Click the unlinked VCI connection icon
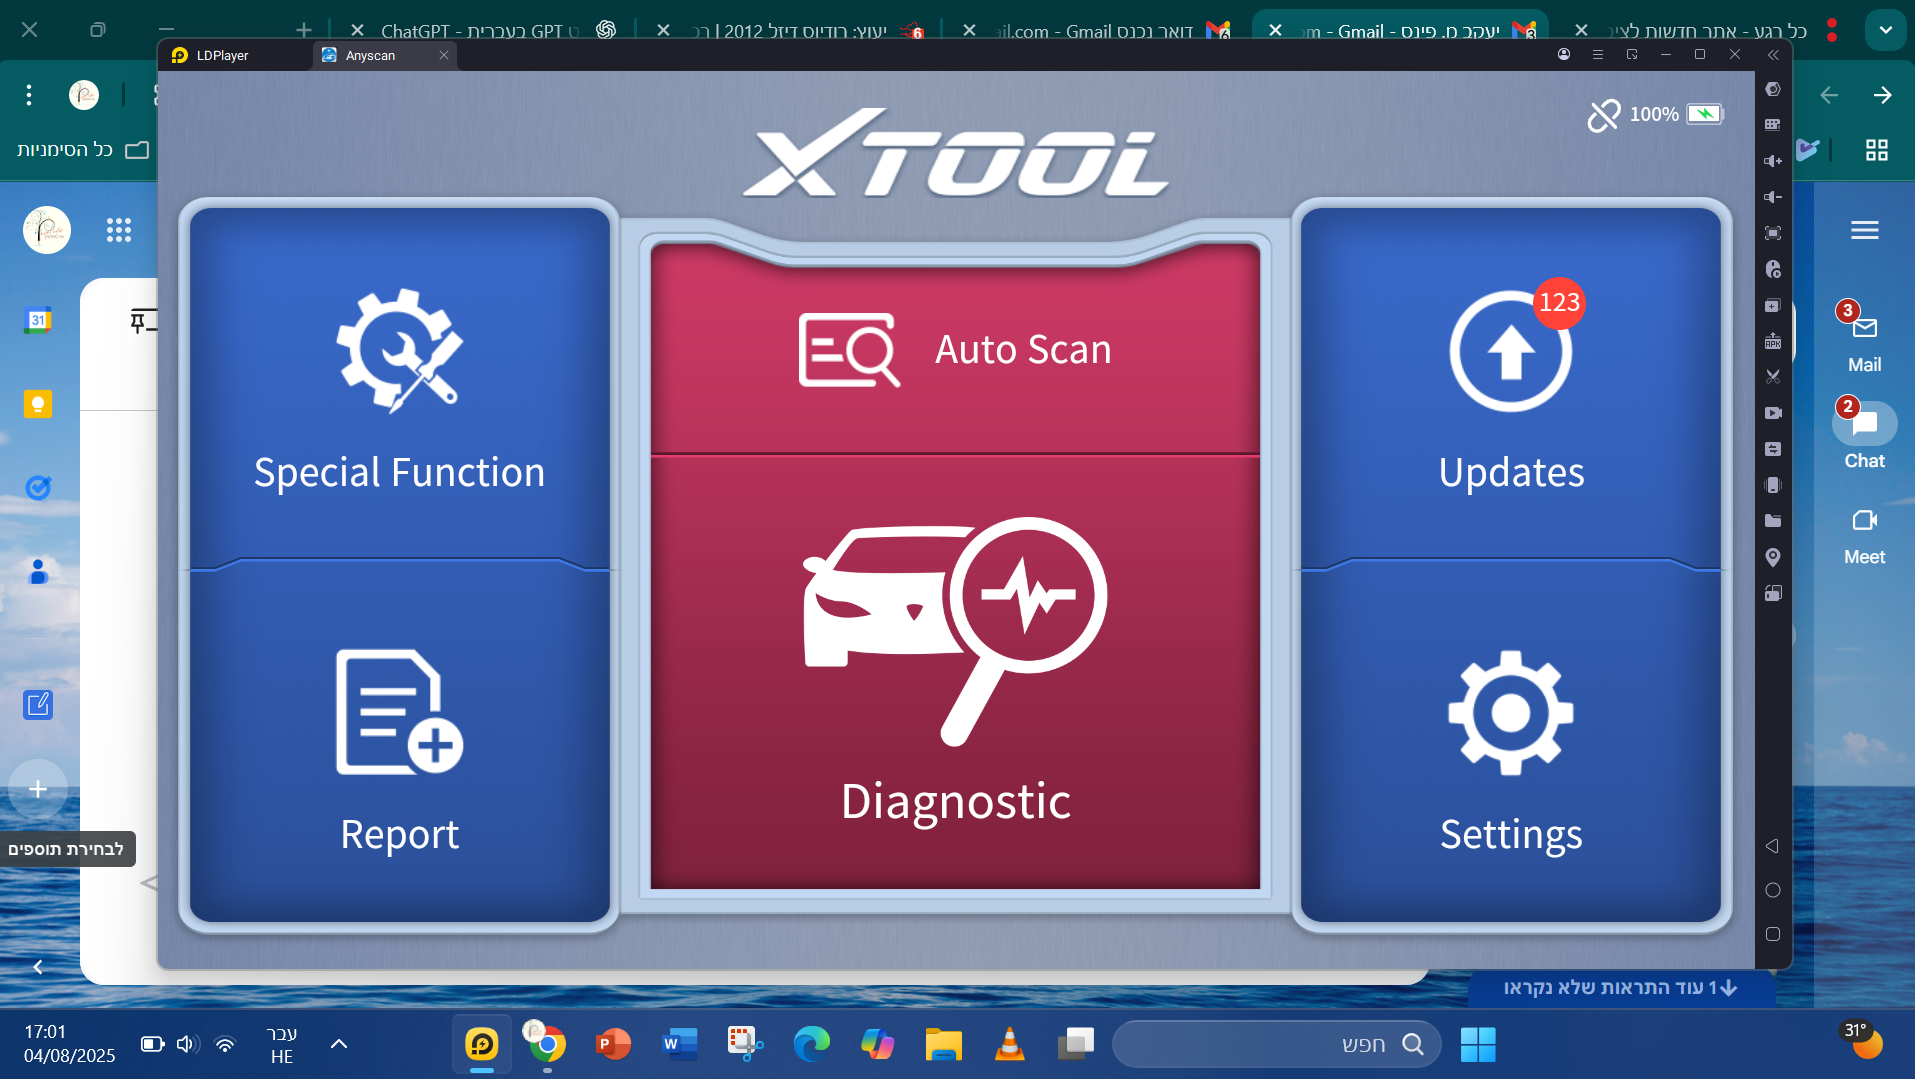The height and width of the screenshot is (1079, 1915). [x=1604, y=115]
